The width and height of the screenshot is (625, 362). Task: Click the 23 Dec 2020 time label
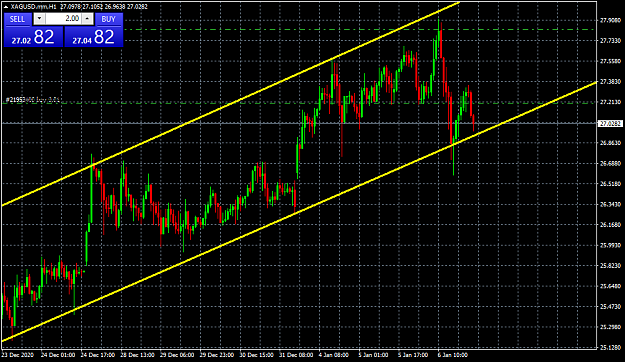pos(18,355)
